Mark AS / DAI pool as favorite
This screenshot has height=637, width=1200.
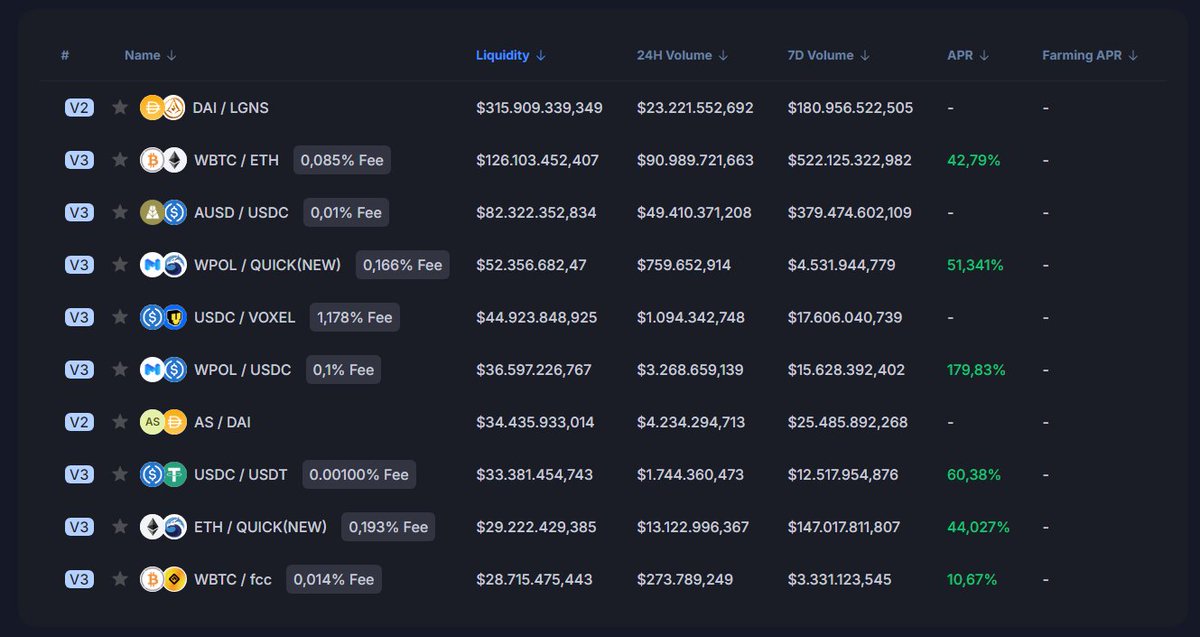click(x=120, y=422)
